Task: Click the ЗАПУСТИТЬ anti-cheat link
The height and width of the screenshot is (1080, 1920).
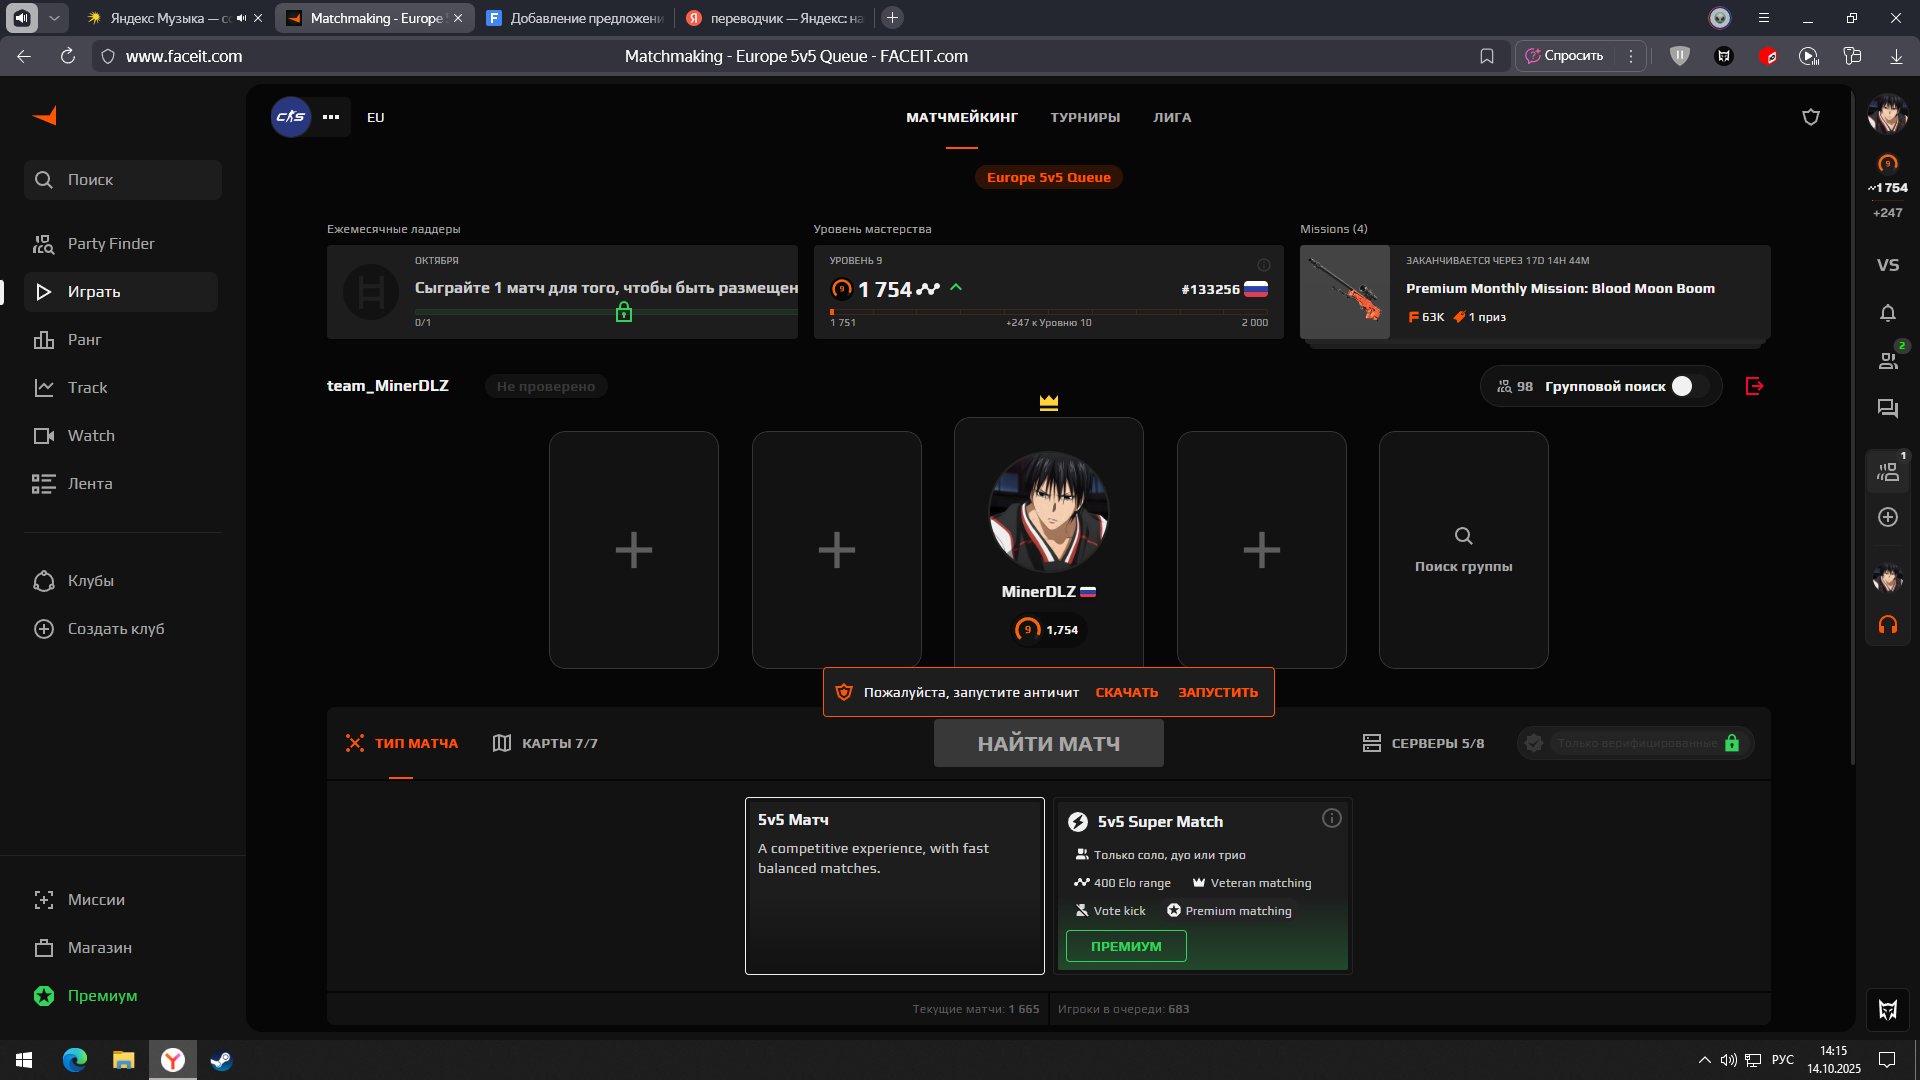Action: tap(1217, 692)
